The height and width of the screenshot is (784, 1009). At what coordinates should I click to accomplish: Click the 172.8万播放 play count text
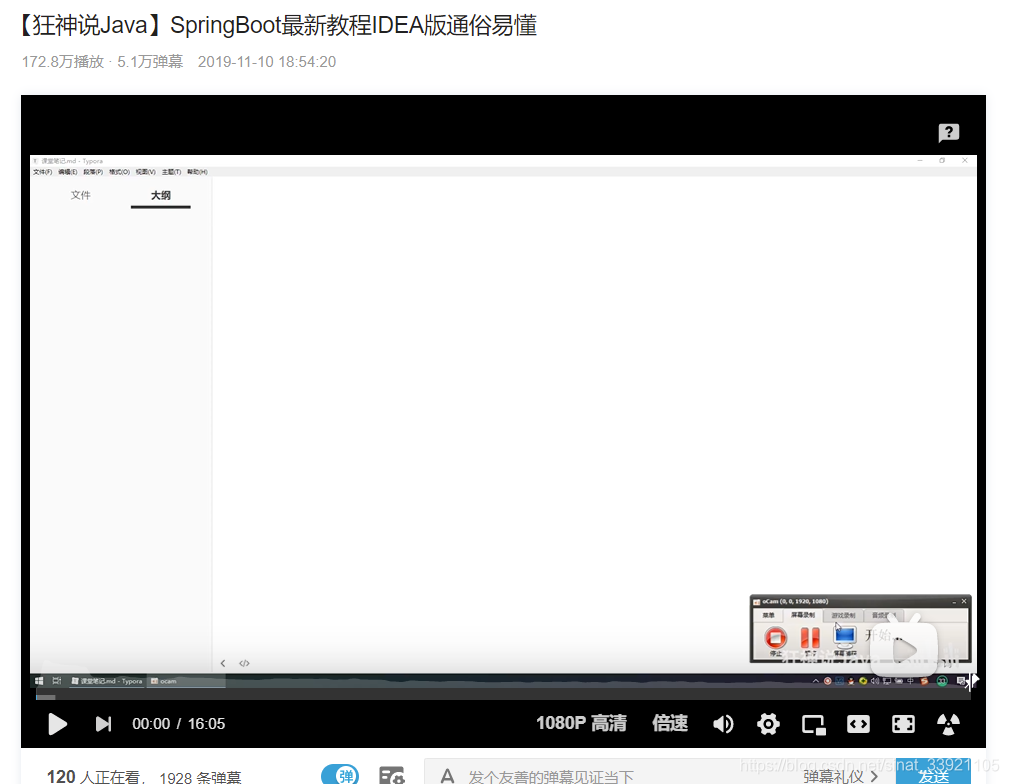click(63, 62)
